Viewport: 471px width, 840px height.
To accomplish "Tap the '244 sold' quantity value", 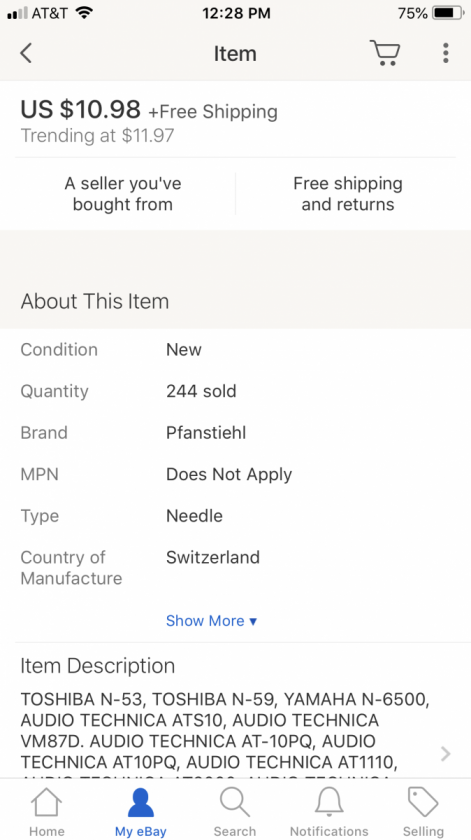I will tap(201, 391).
